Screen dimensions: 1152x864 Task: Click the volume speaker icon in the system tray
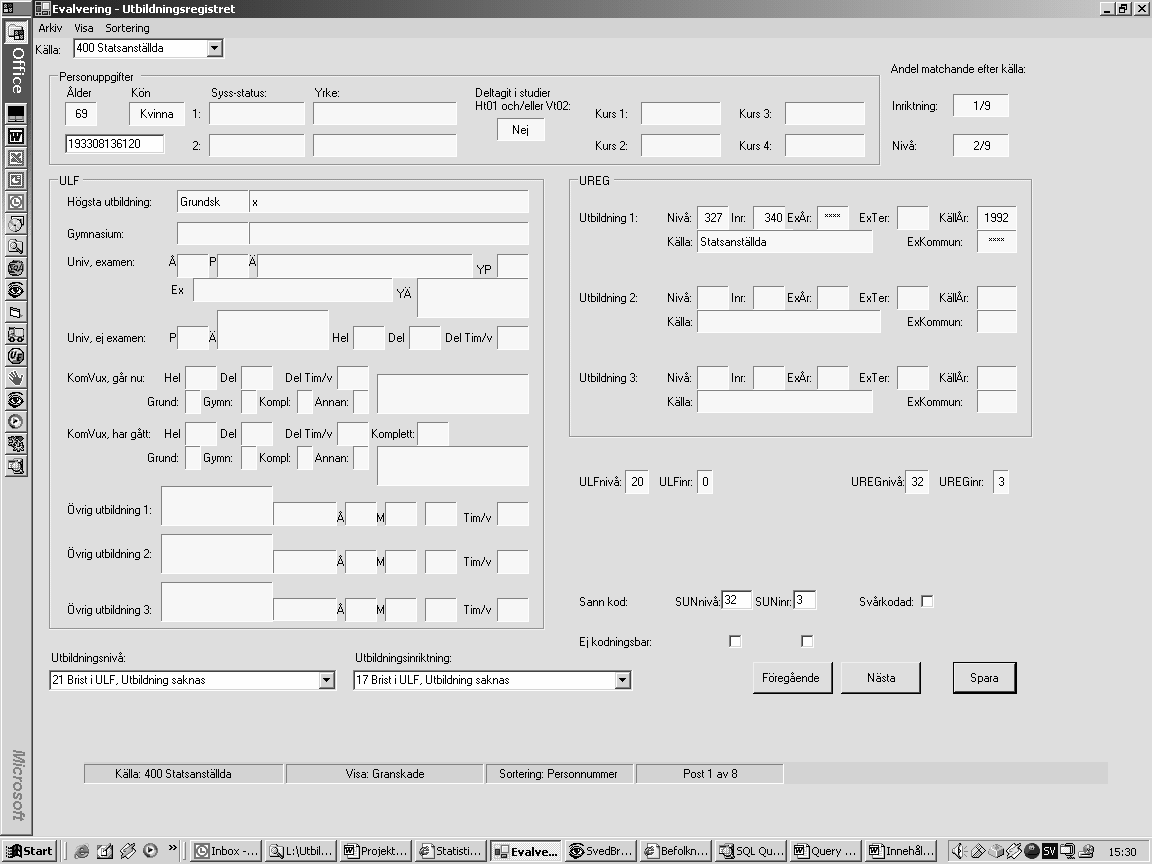959,851
